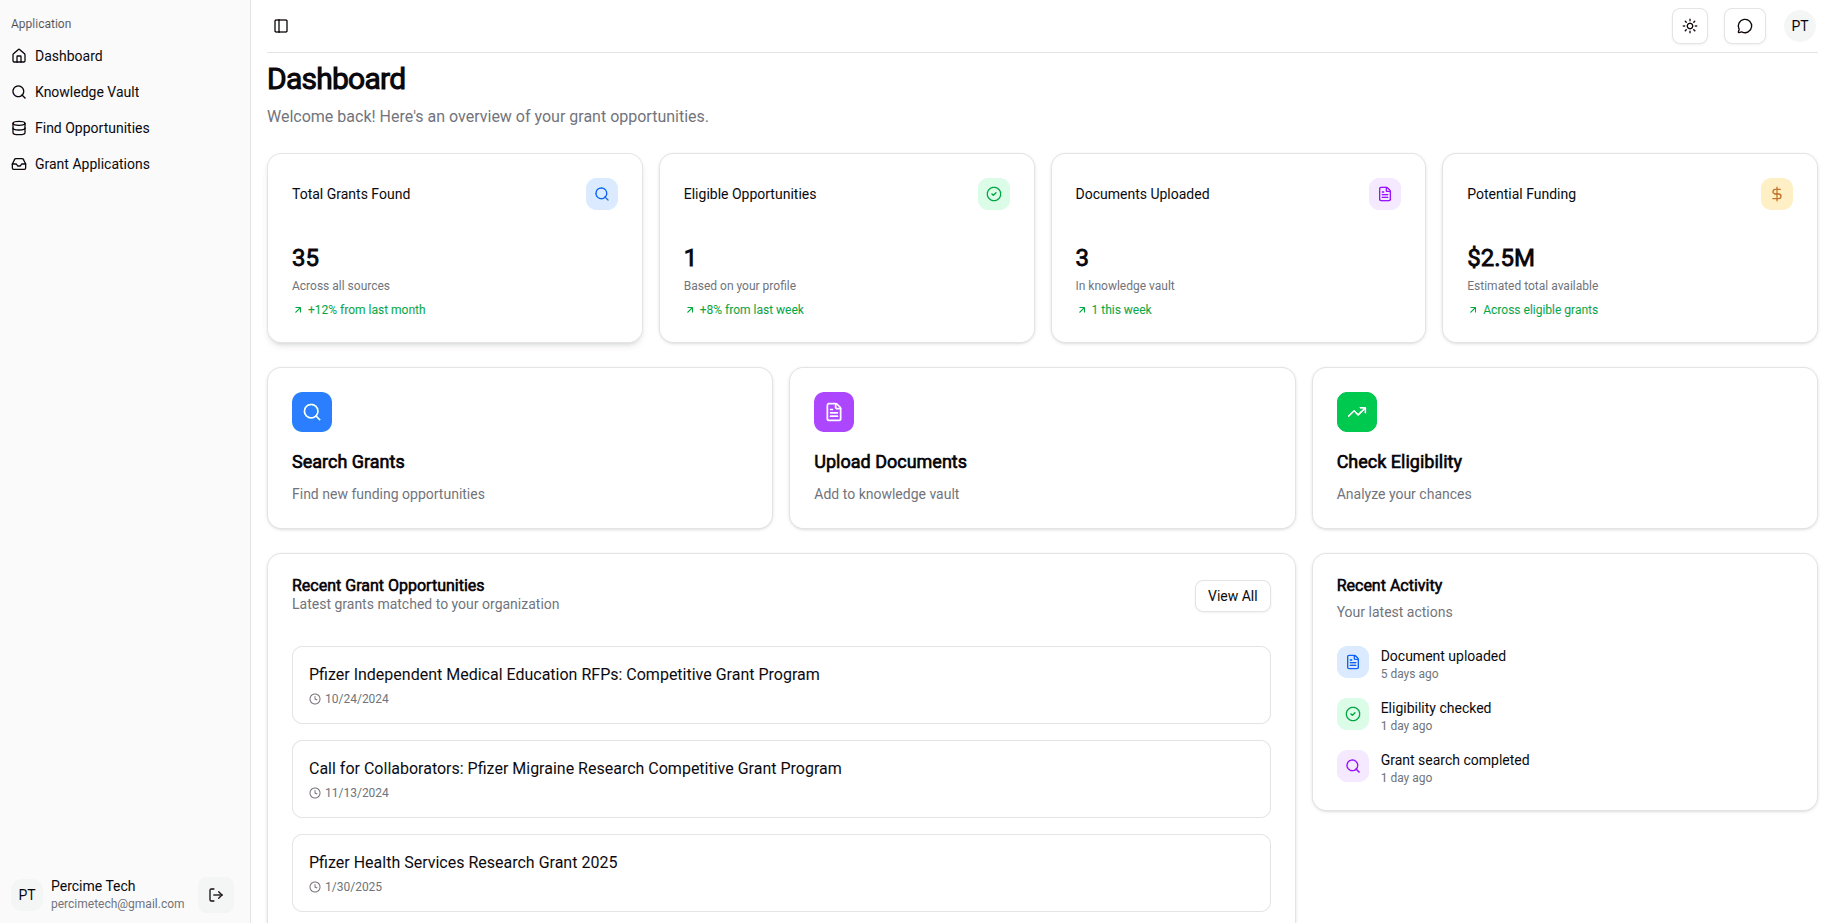This screenshot has height=923, width=1833.
Task: Click the sign-out icon next to Percime Tech
Action: pos(215,895)
